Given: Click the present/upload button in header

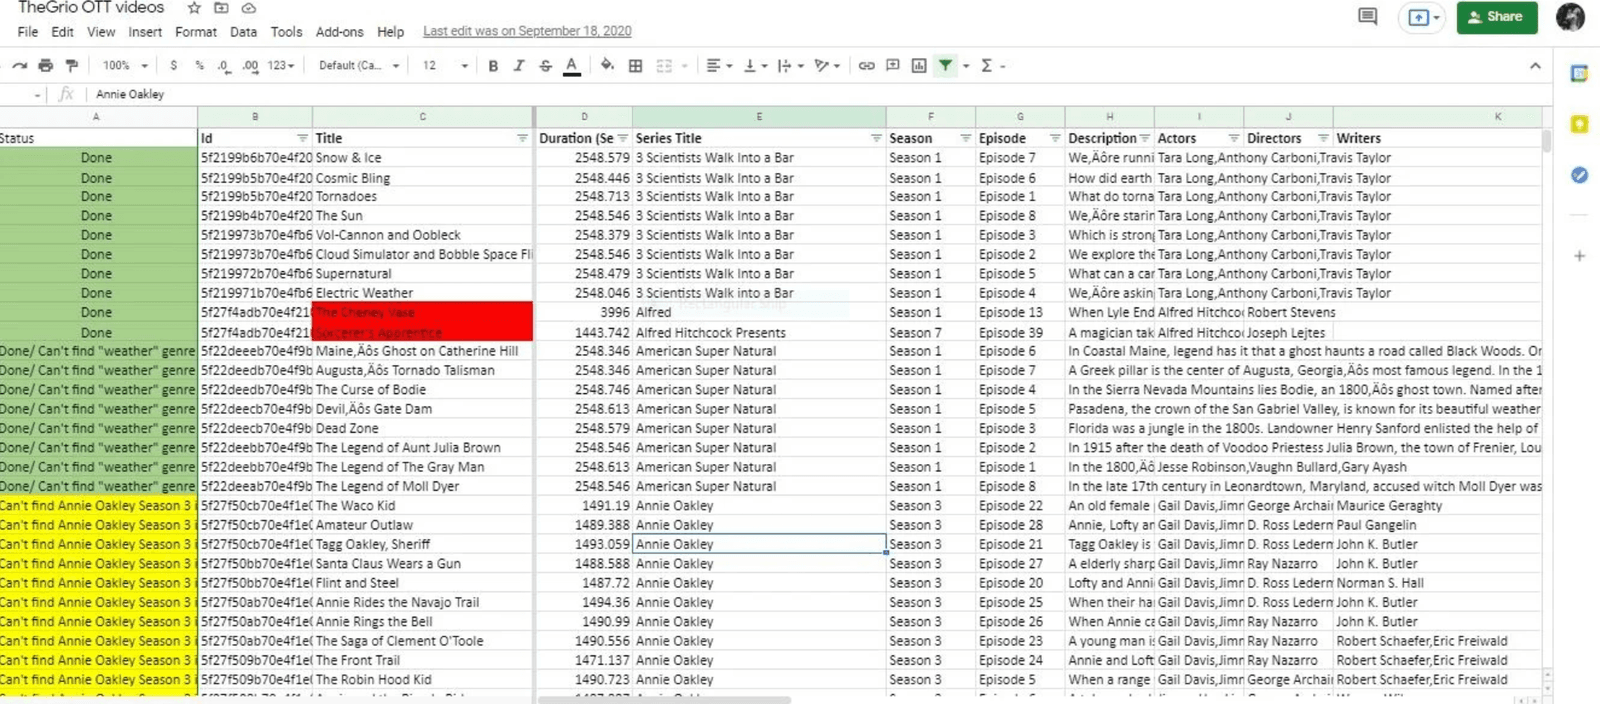Looking at the screenshot, I should point(1423,17).
